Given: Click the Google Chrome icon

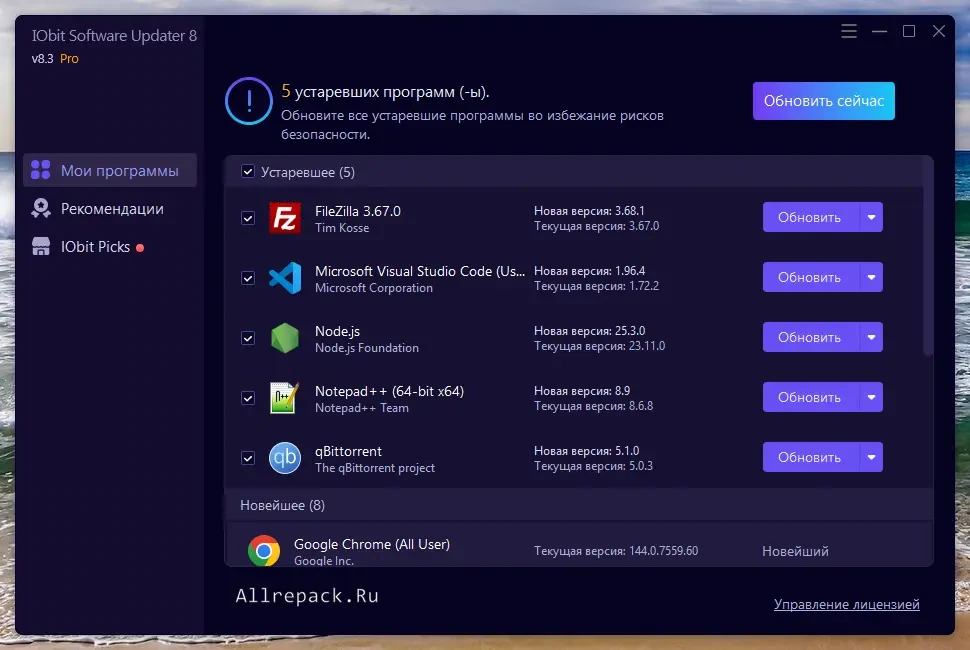Looking at the screenshot, I should pos(264,550).
